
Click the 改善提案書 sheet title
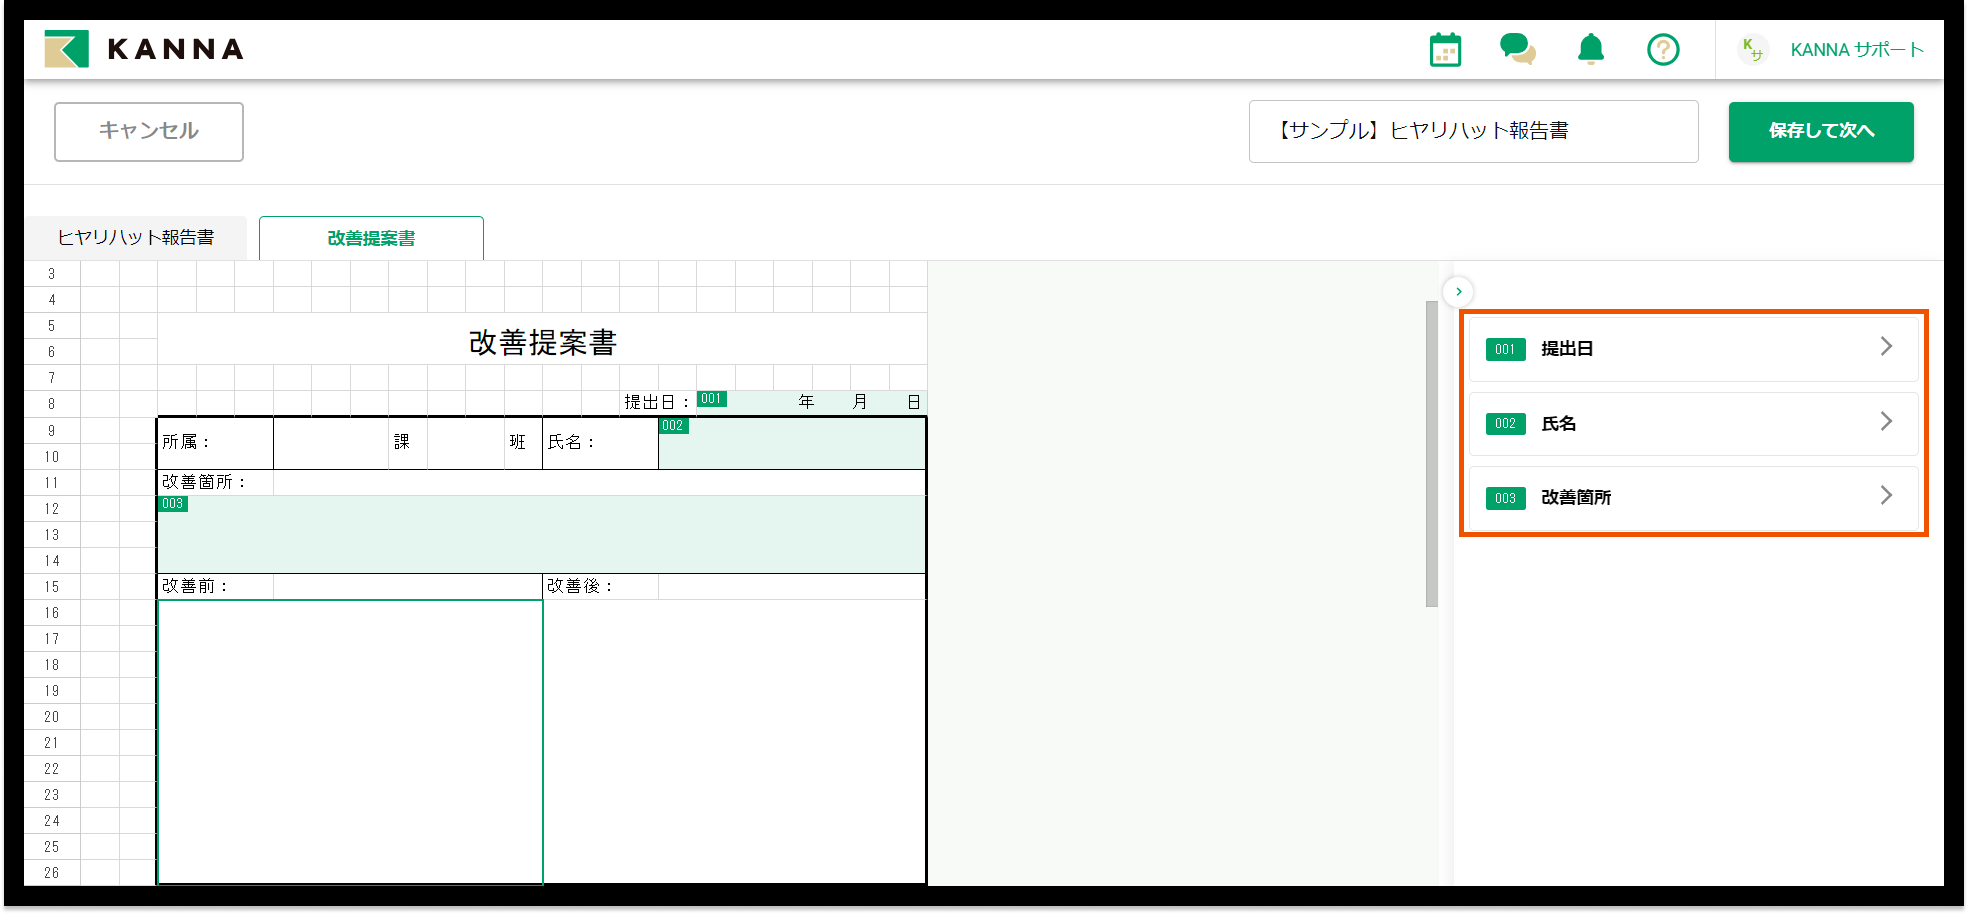click(x=542, y=343)
